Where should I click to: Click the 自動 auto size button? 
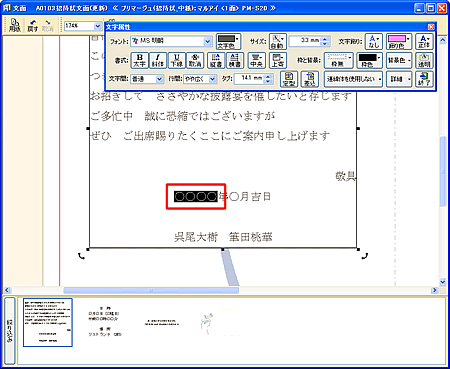pos(278,42)
